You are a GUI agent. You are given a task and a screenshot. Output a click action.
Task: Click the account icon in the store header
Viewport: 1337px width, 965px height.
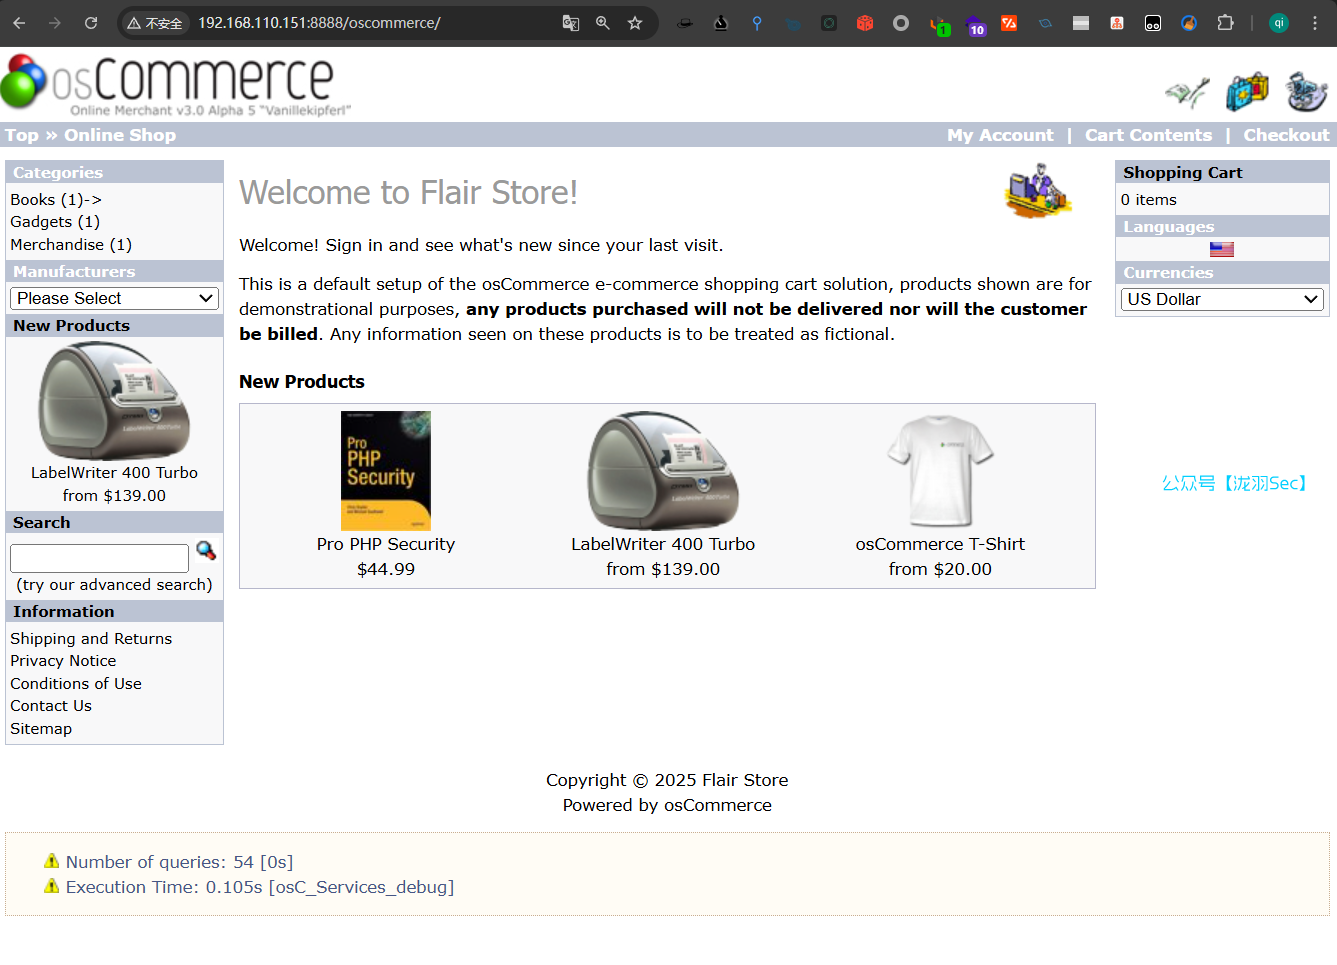(1187, 93)
